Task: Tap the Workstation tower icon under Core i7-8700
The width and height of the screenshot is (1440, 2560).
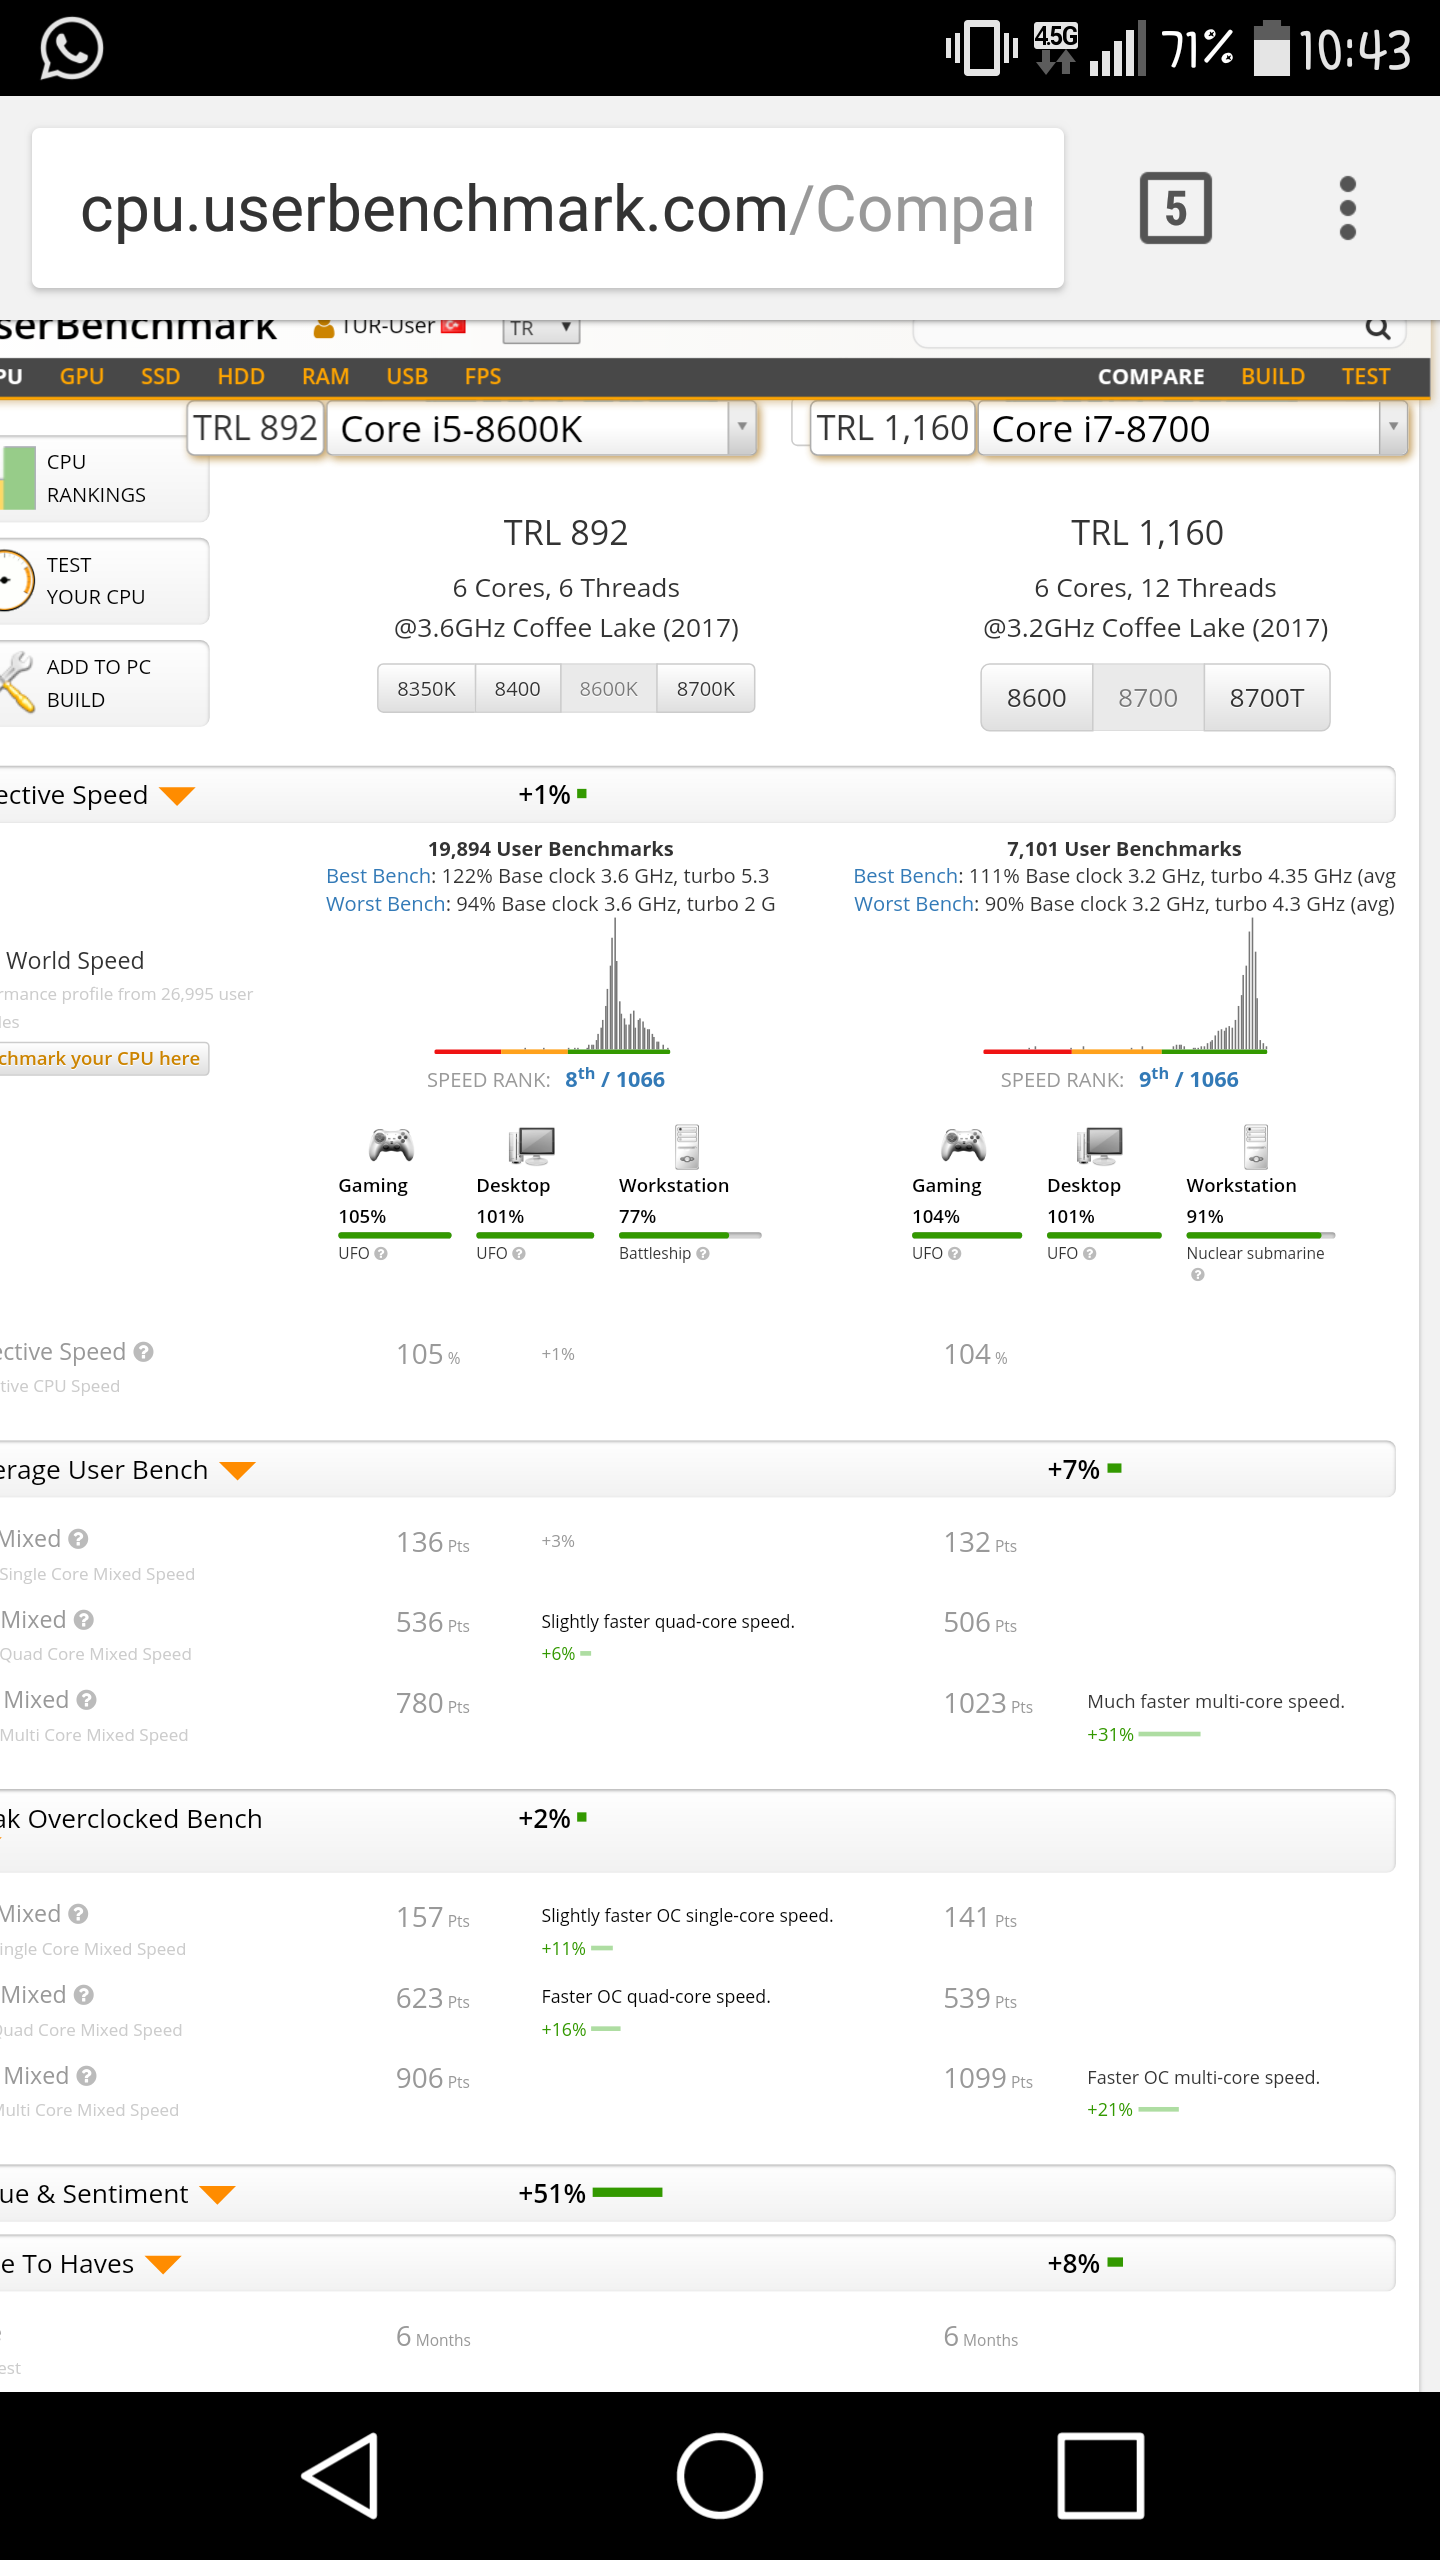Action: (1256, 1146)
